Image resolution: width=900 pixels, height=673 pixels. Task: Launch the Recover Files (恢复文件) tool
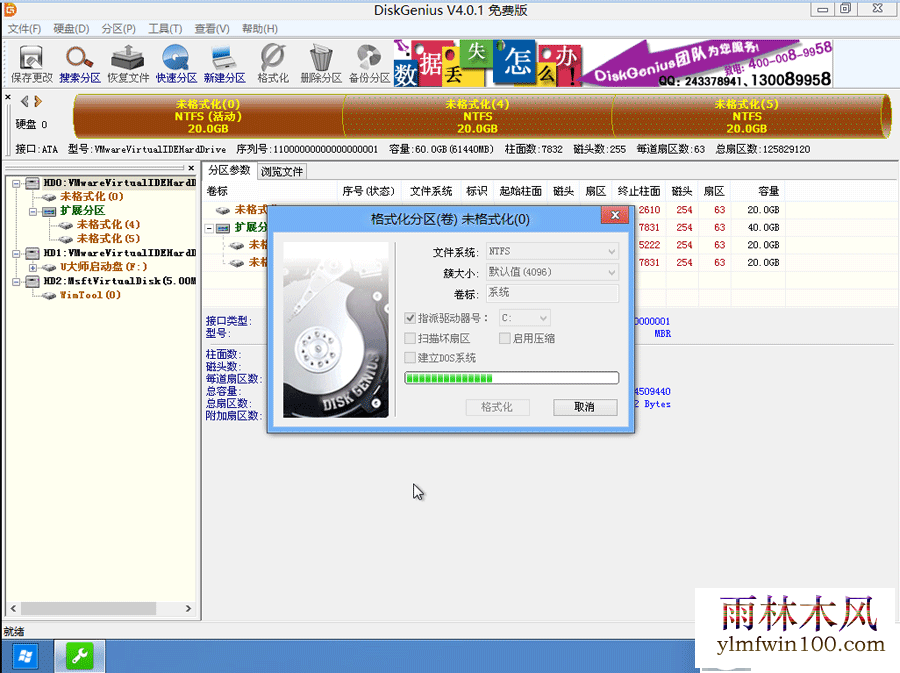tap(128, 64)
